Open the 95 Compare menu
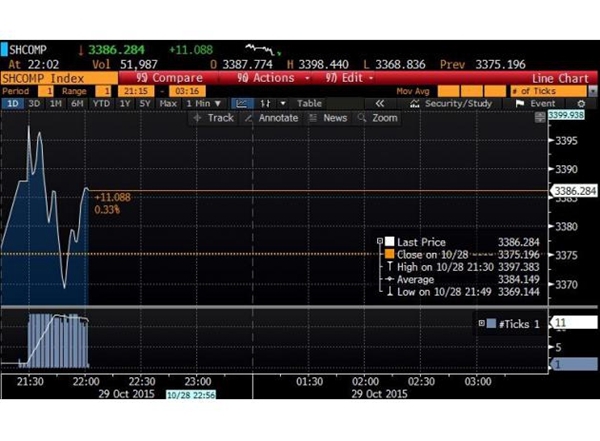Viewport: 600px width, 441px height. [170, 78]
